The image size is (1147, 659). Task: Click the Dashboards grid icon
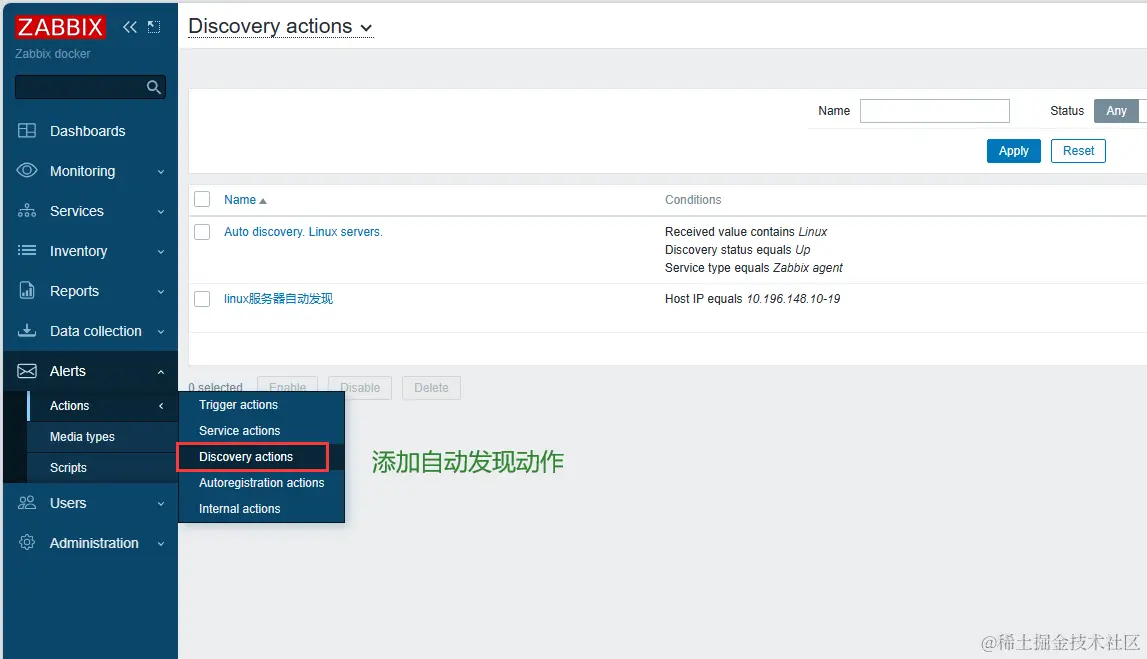point(27,131)
